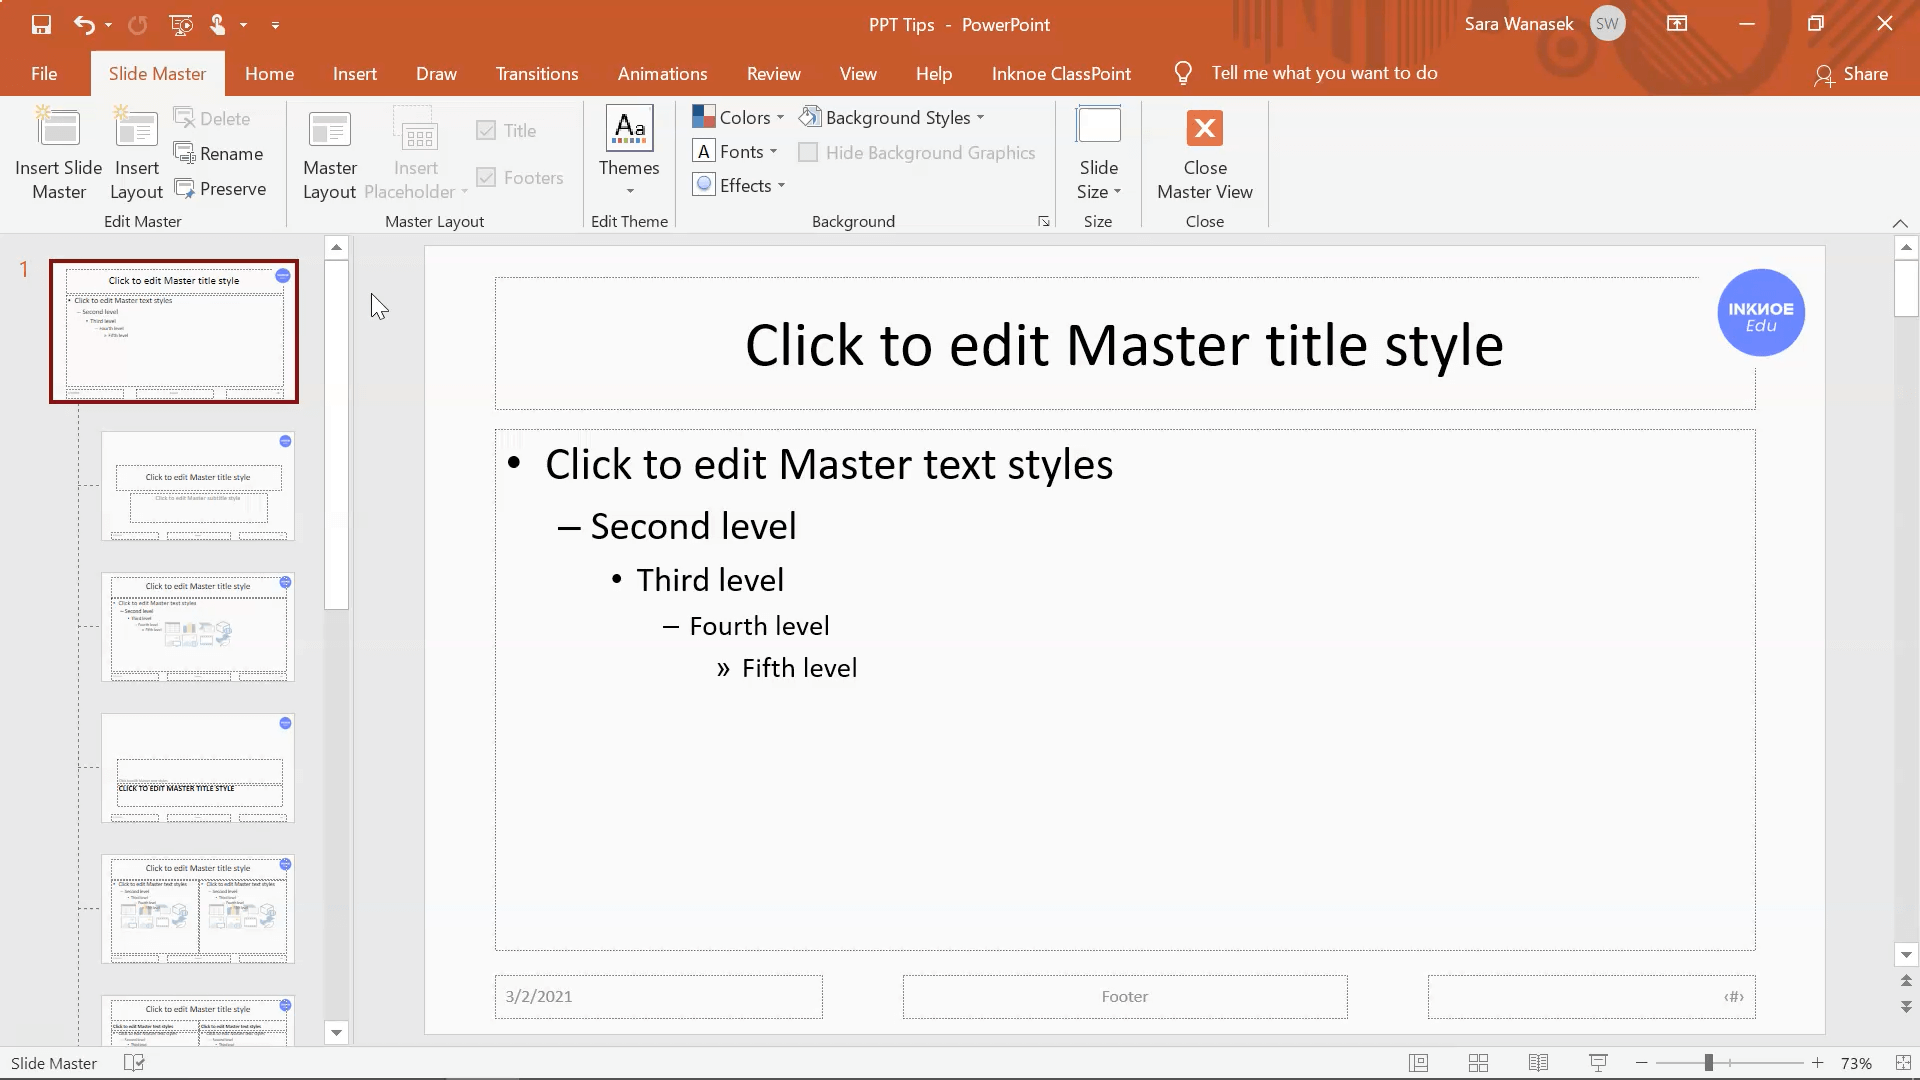Image resolution: width=1920 pixels, height=1080 pixels.
Task: Click the Footer input field
Action: 1125,996
